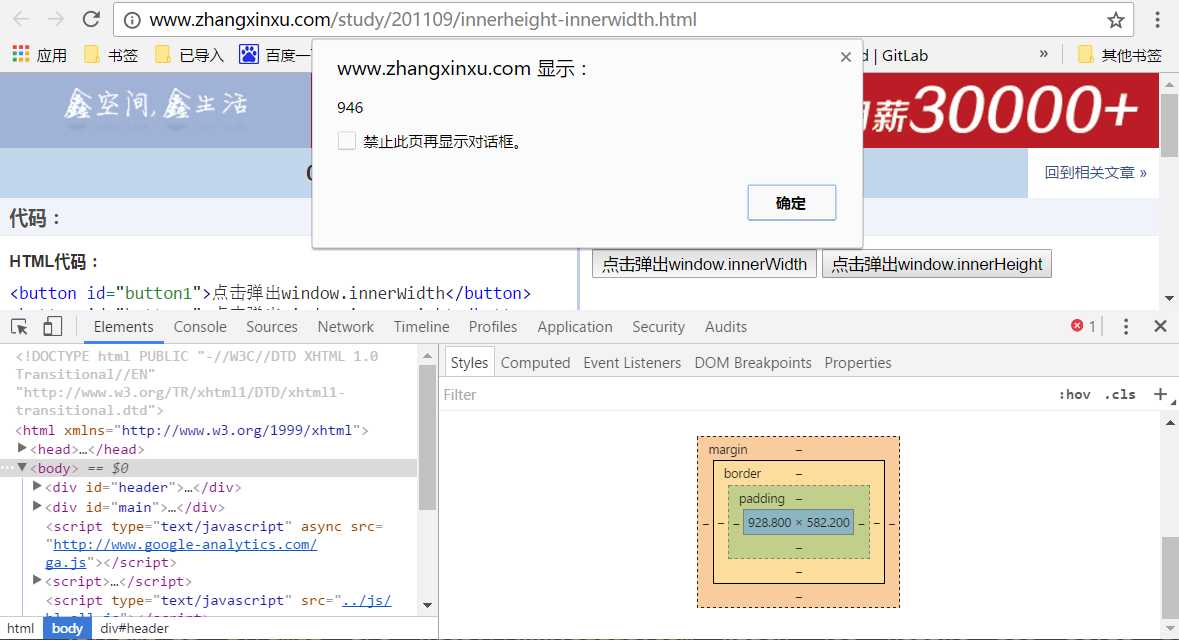This screenshot has width=1179, height=640.
Task: Open the apps grid bookmark icon
Action: (x=20, y=54)
